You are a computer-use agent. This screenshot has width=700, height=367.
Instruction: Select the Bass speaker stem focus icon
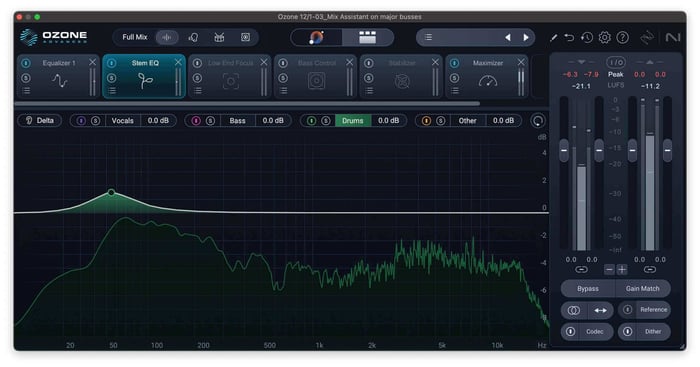246,38
